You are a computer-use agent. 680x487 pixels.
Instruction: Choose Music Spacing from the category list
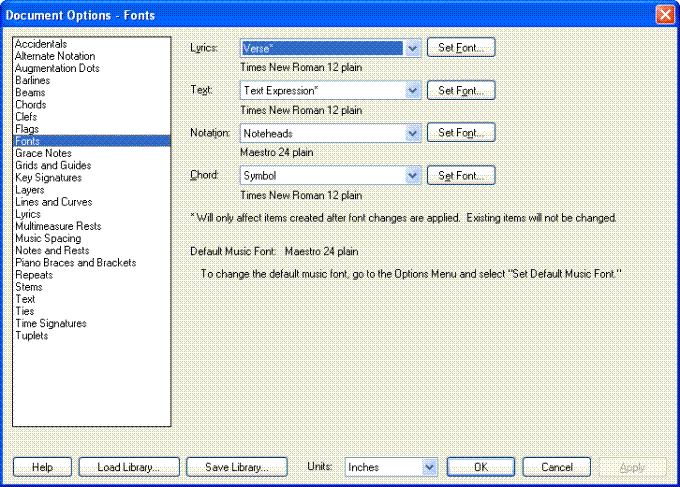tap(48, 238)
